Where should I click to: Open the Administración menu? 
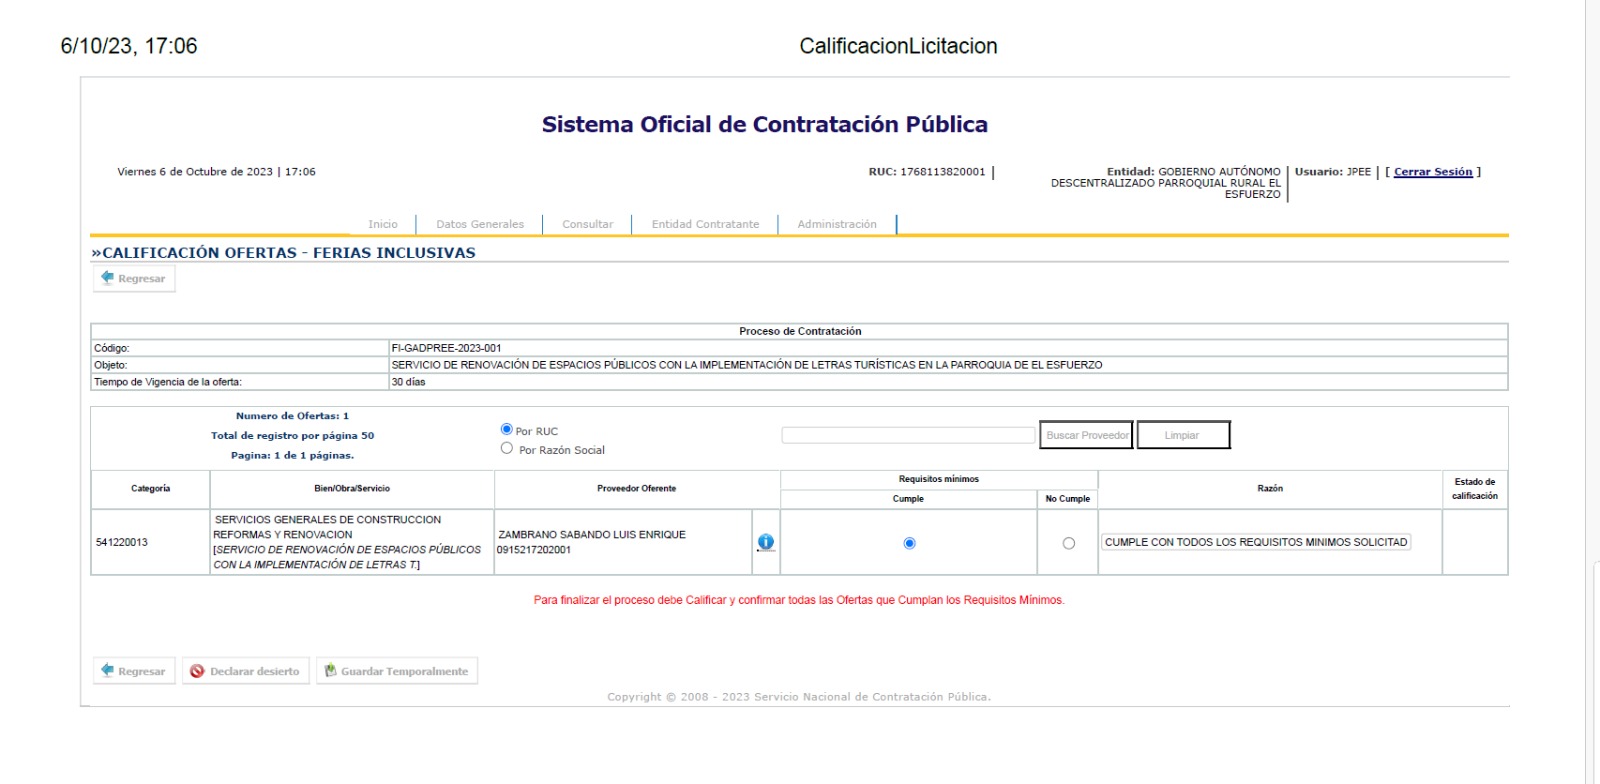[x=837, y=224]
